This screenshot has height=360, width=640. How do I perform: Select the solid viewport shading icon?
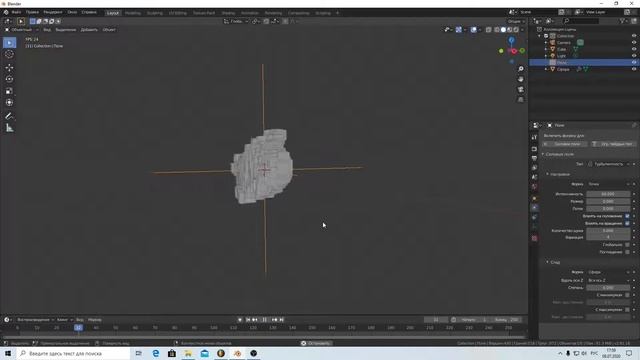click(x=503, y=30)
